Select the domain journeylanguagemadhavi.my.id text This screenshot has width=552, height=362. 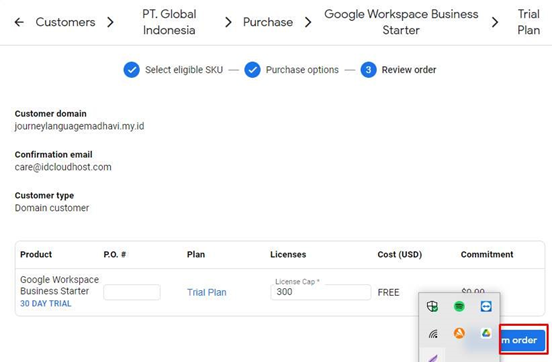tap(80, 126)
